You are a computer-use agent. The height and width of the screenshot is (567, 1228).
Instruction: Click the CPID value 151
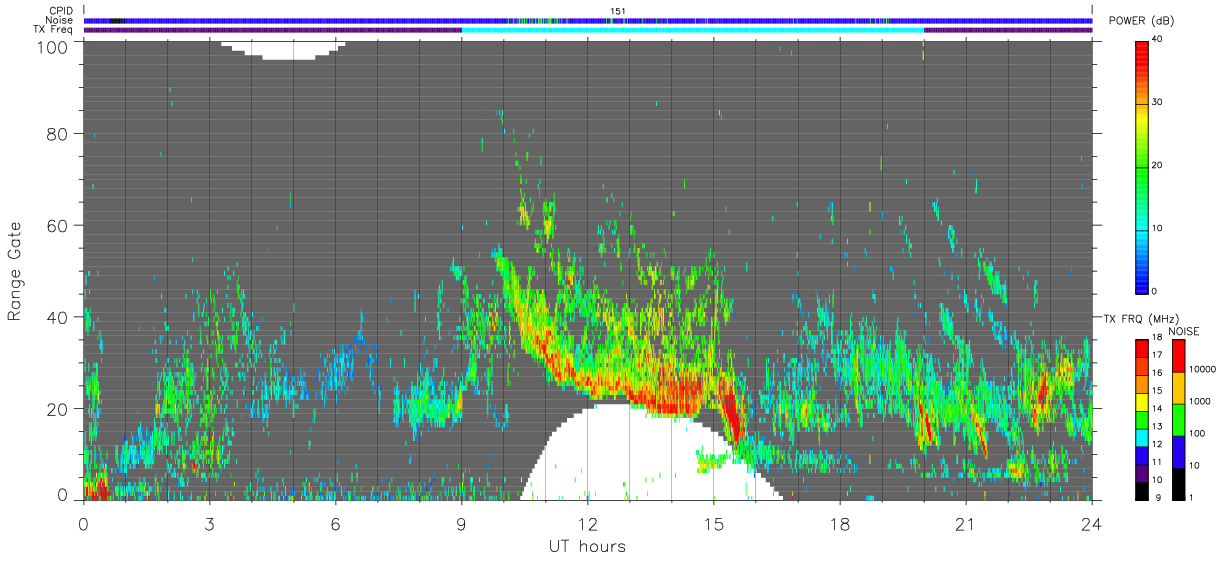[x=618, y=12]
